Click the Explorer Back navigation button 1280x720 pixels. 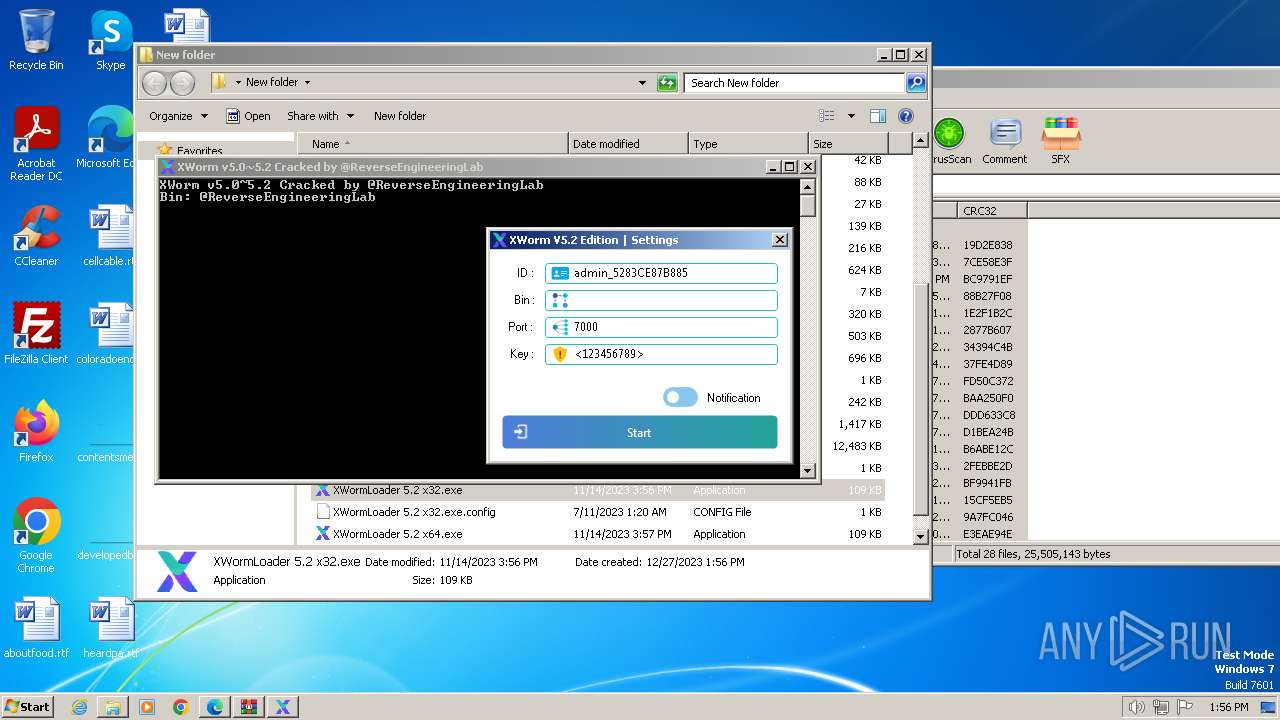tap(154, 83)
